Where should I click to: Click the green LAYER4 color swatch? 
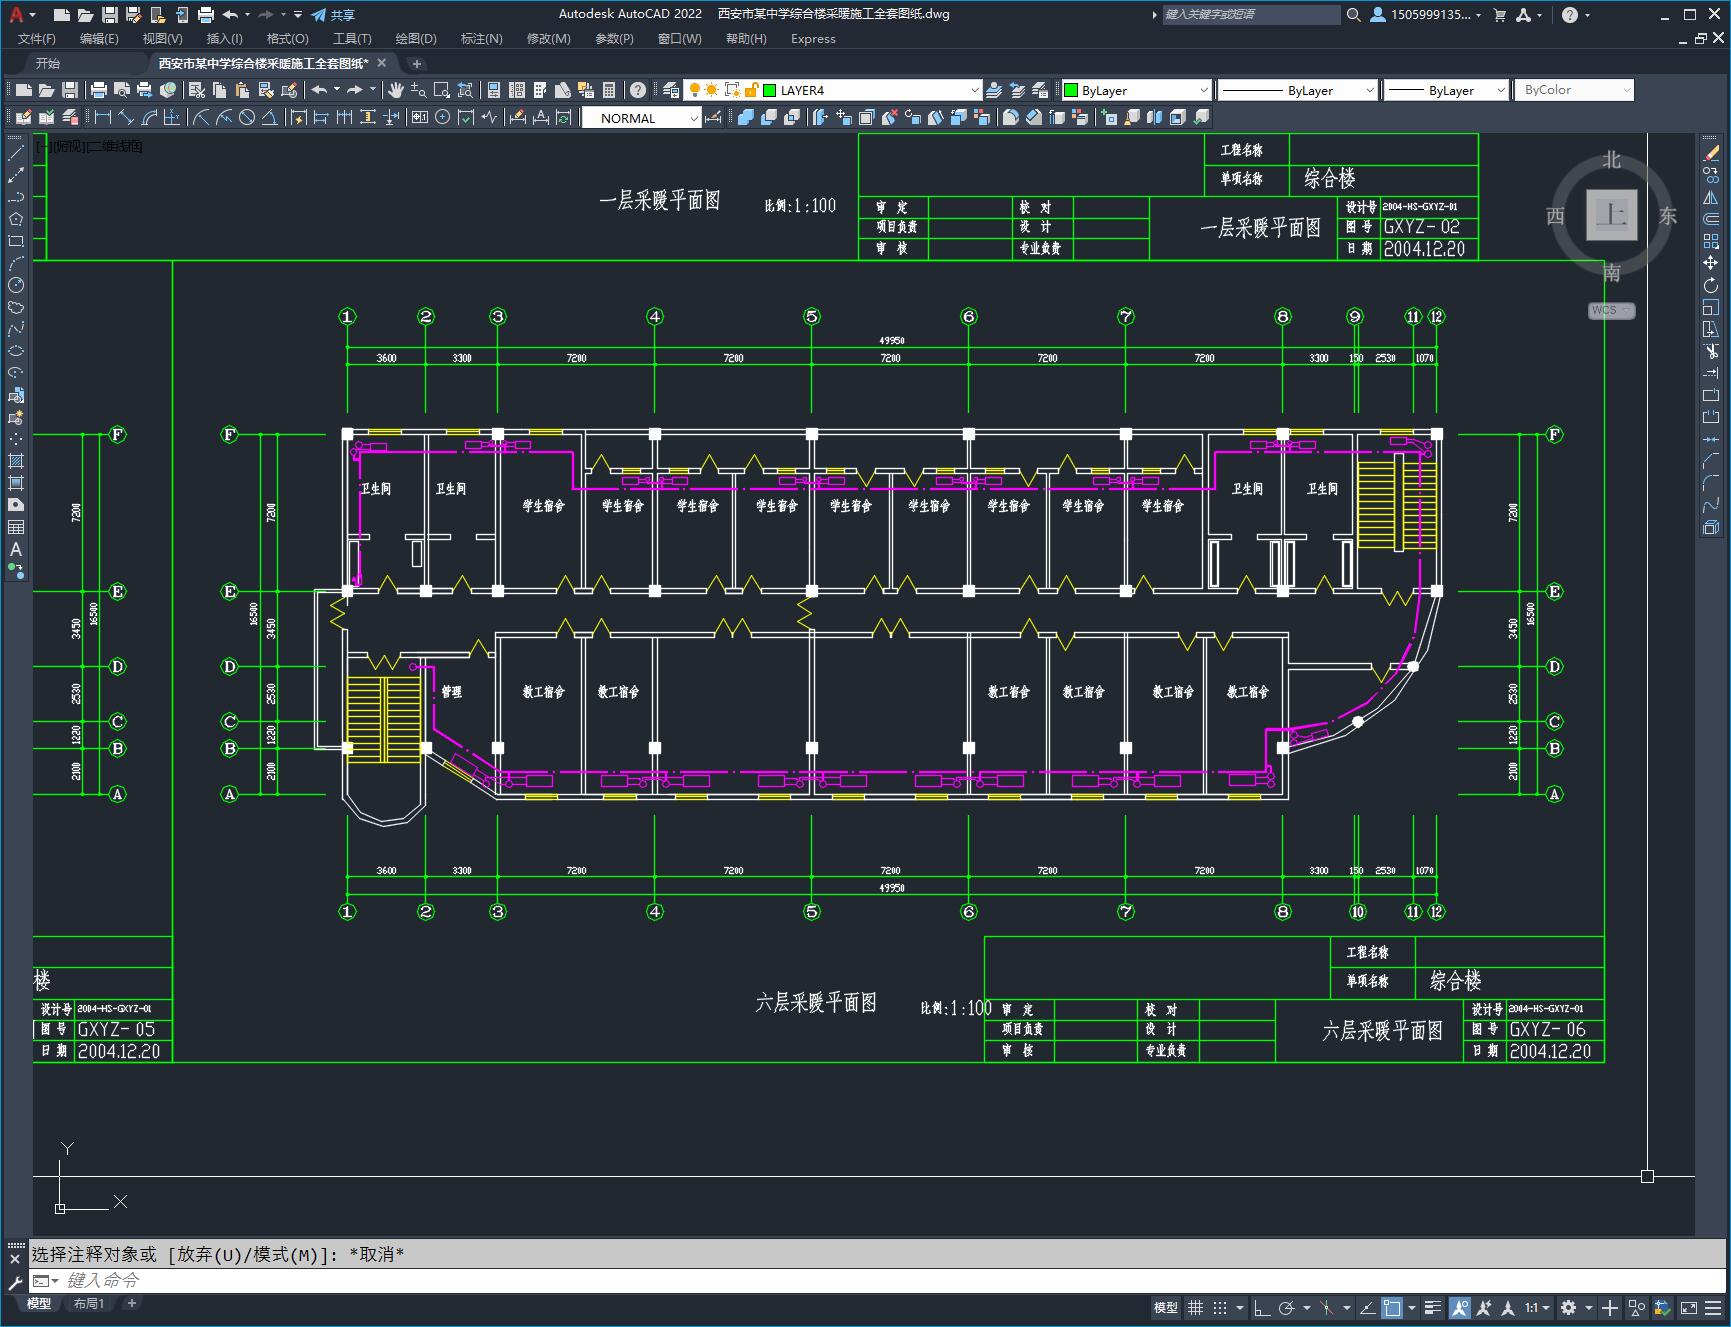[770, 90]
